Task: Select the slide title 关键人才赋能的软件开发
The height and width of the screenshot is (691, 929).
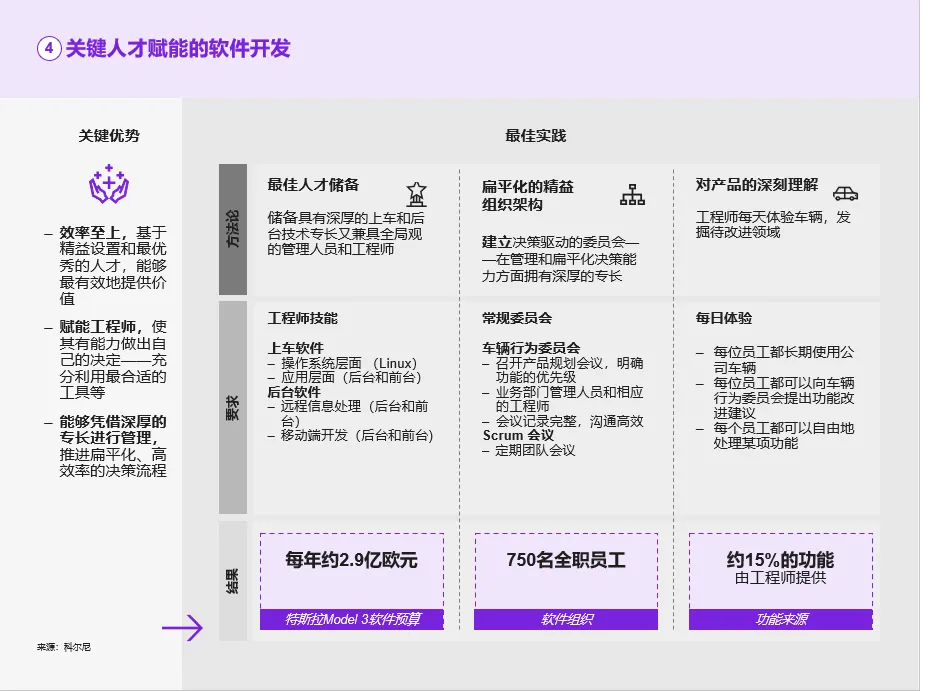Action: pos(178,49)
